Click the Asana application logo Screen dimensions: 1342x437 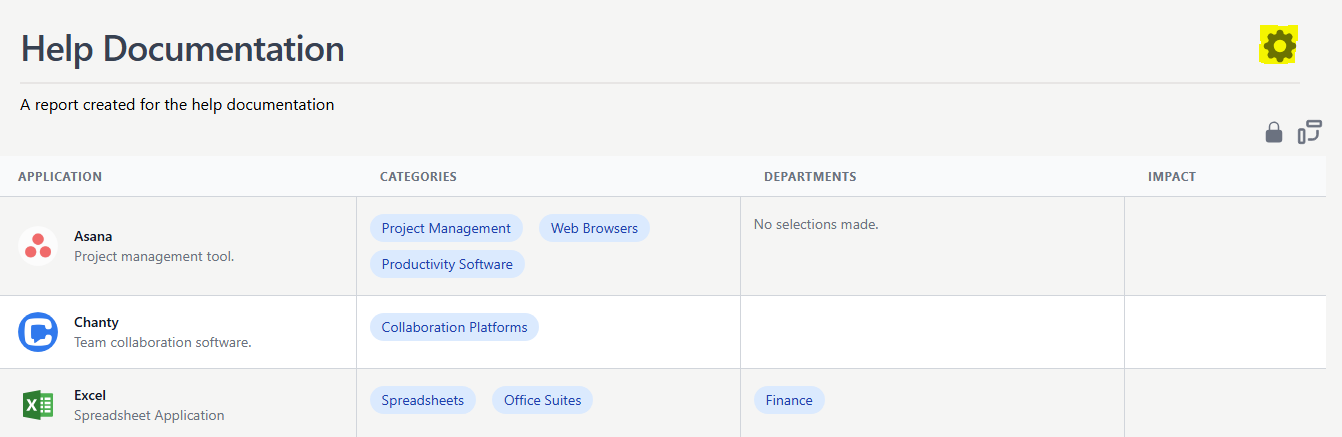pyautogui.click(x=38, y=246)
